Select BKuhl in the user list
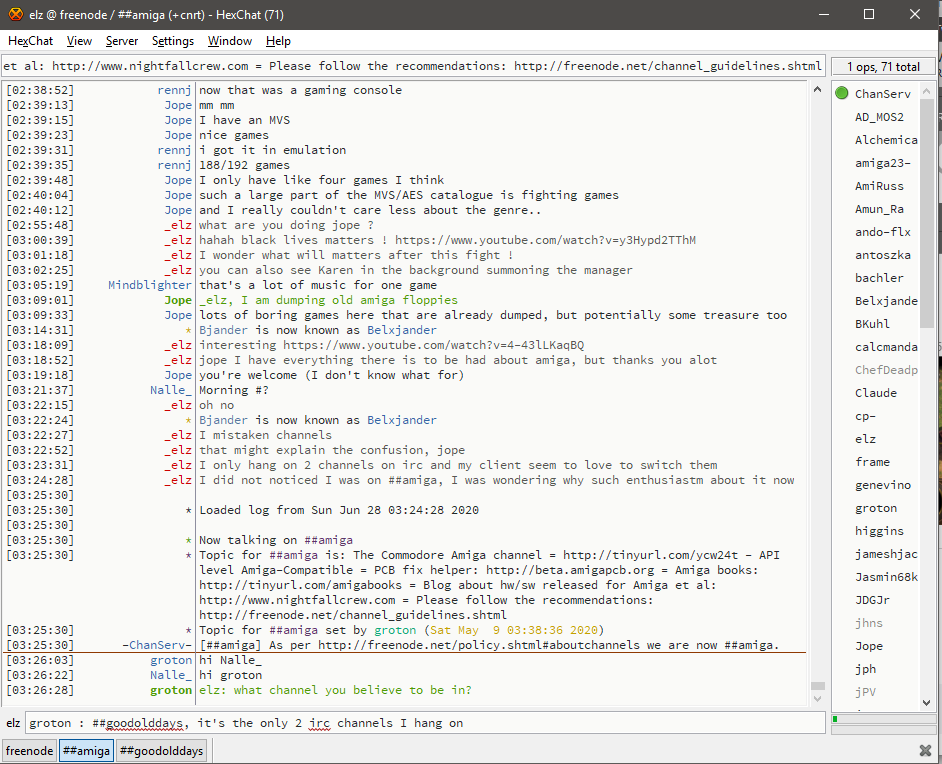This screenshot has height=764, width=942. 872,324
